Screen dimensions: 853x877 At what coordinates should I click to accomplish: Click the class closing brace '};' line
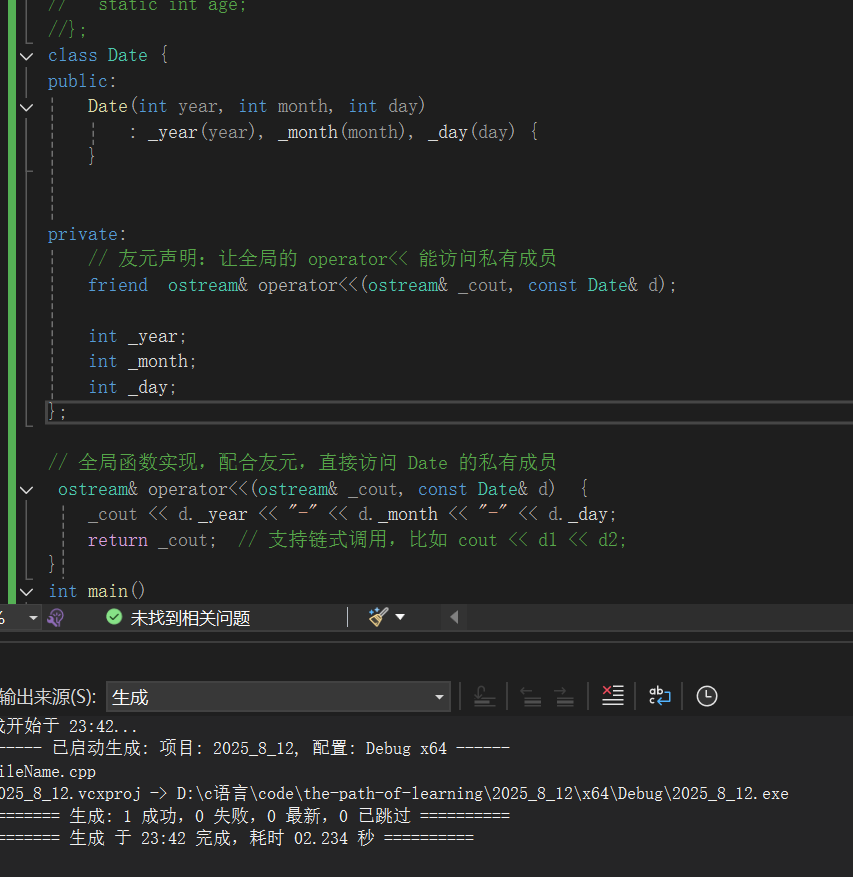coord(57,413)
